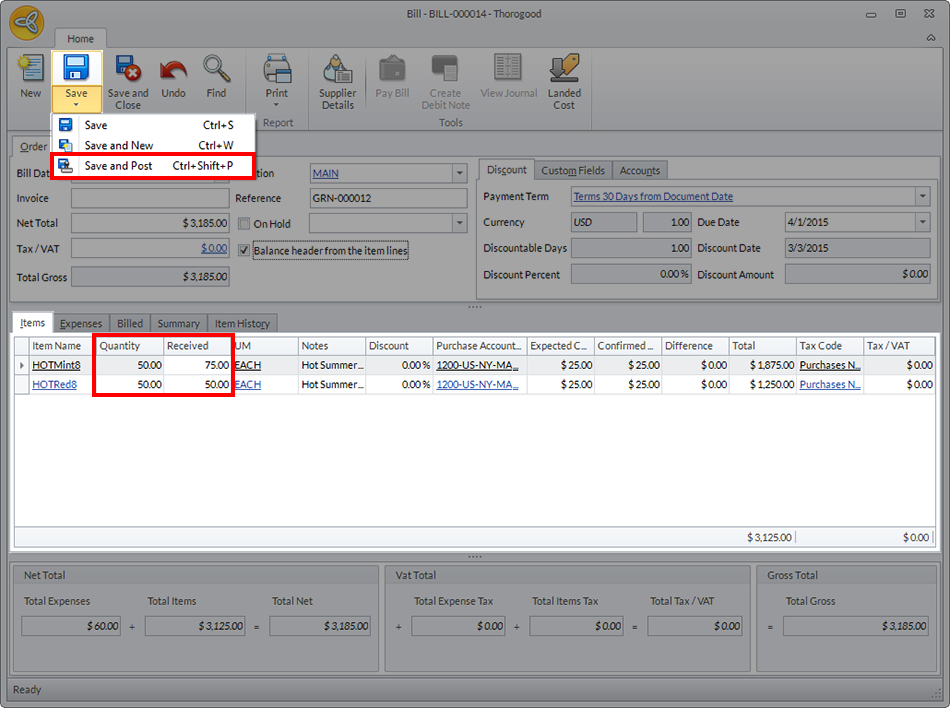Screen dimensions: 950x708
Task: Select Save and Post menu option
Action: pos(118,166)
